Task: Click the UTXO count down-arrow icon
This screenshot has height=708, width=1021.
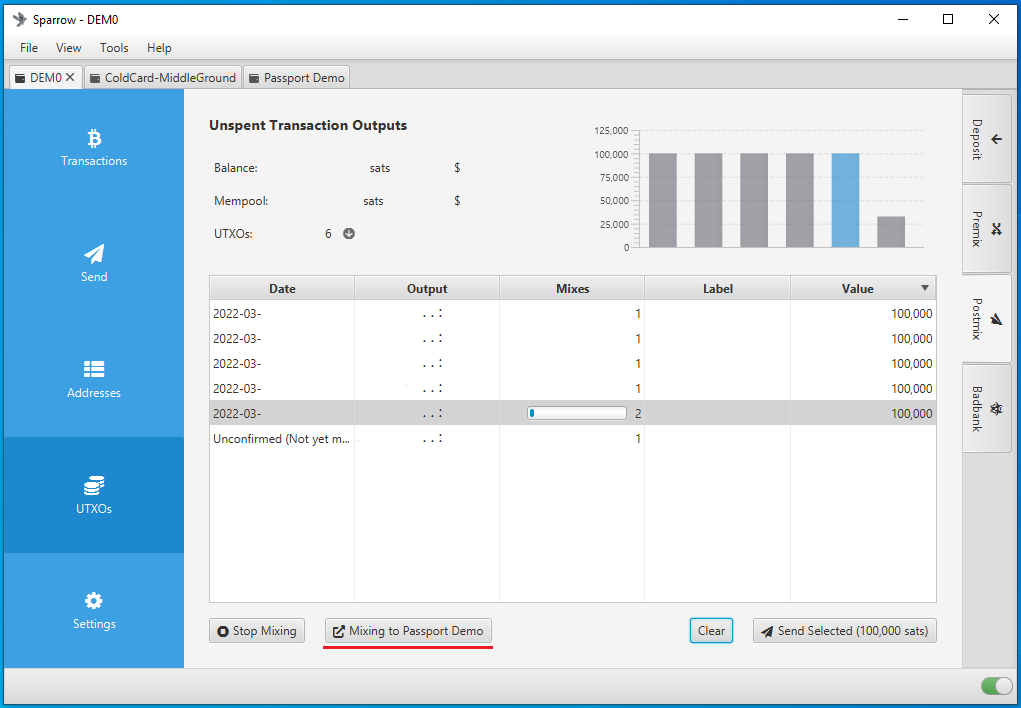Action: (x=349, y=233)
